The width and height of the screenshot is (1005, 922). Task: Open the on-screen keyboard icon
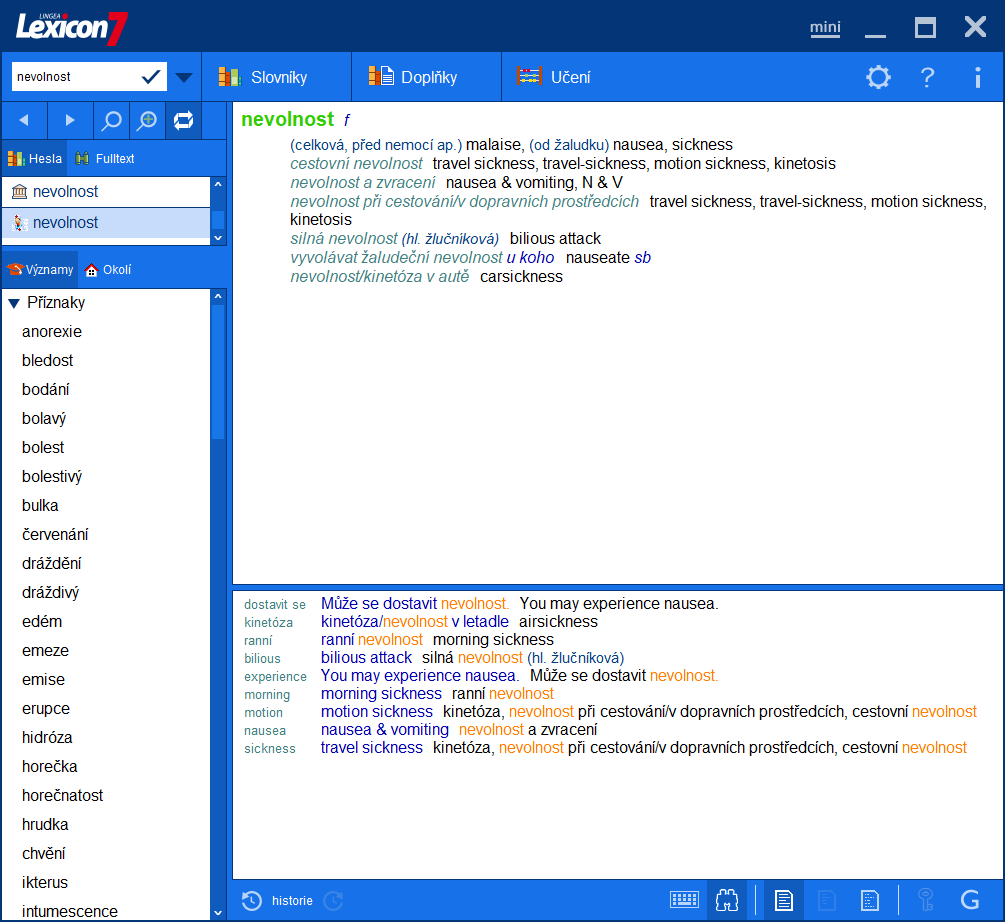pyautogui.click(x=684, y=900)
